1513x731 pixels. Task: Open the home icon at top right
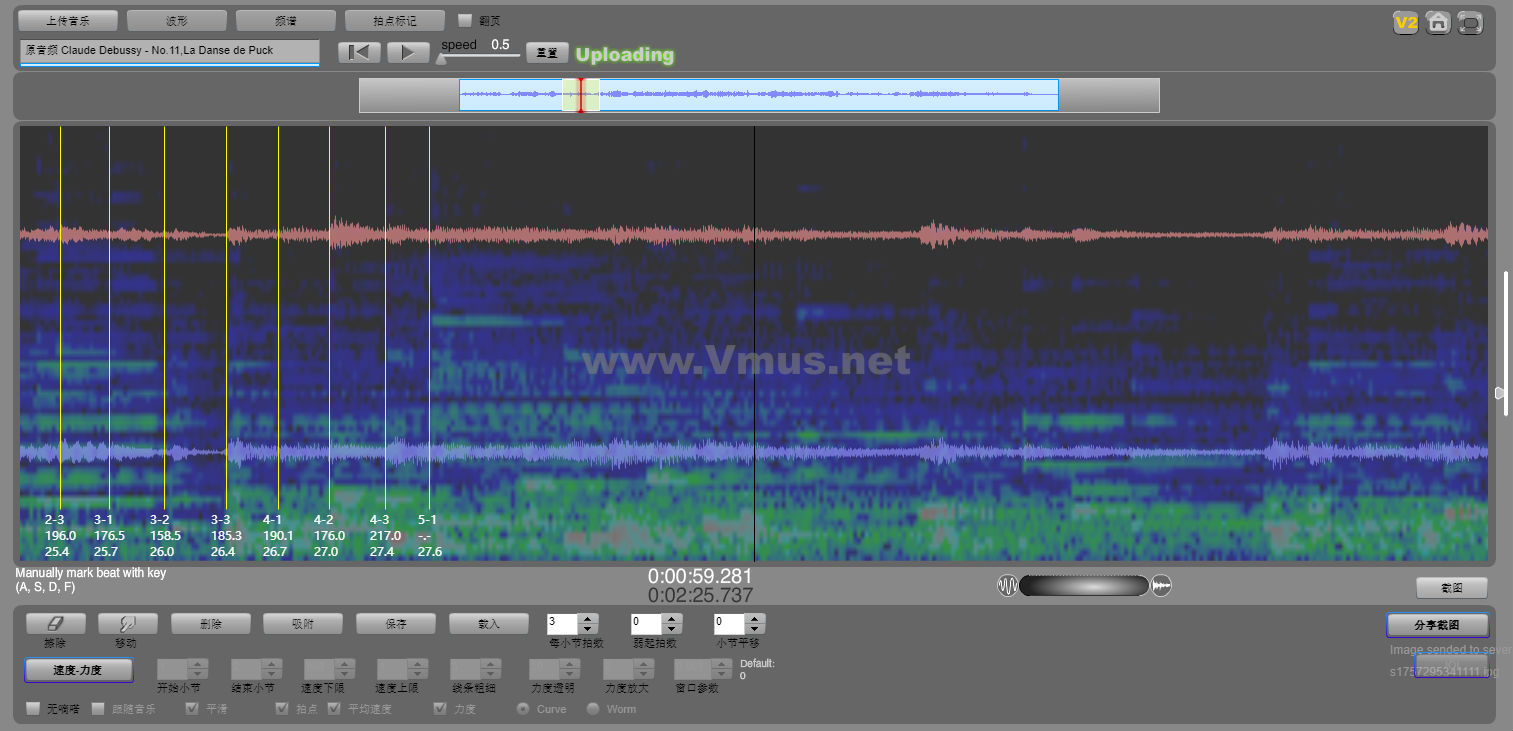1438,22
